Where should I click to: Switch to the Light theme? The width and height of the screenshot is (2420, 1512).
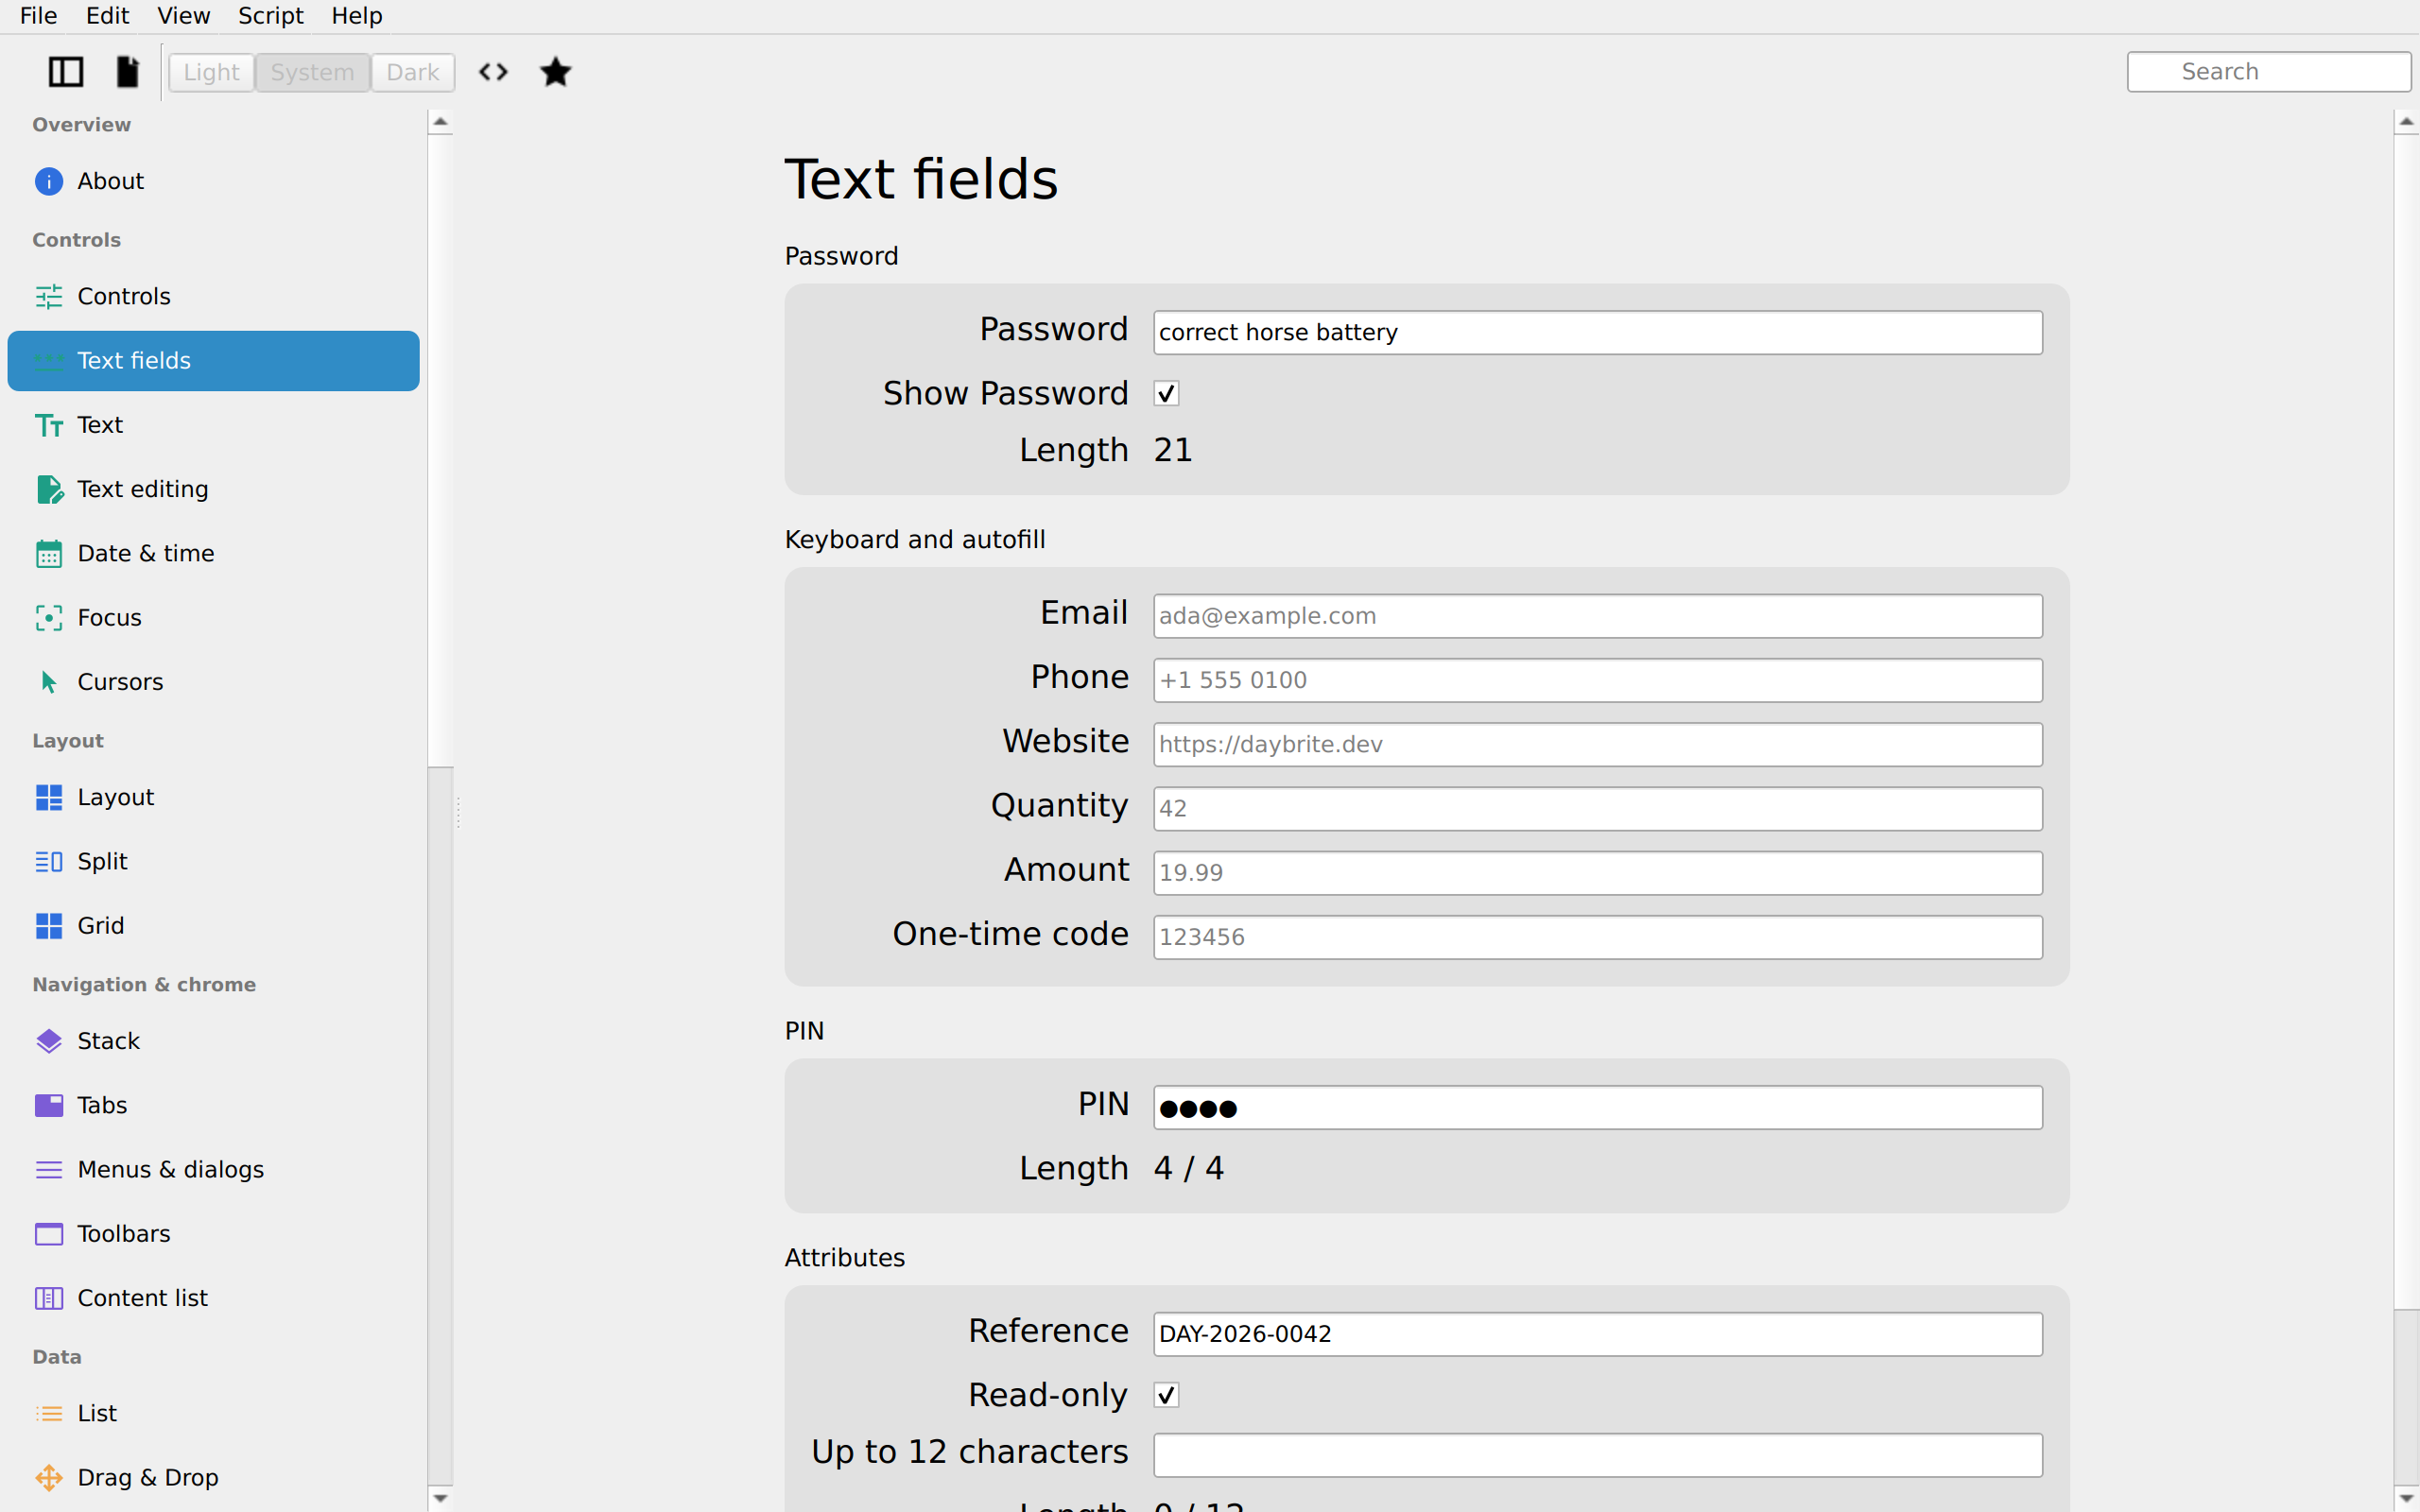(x=211, y=72)
